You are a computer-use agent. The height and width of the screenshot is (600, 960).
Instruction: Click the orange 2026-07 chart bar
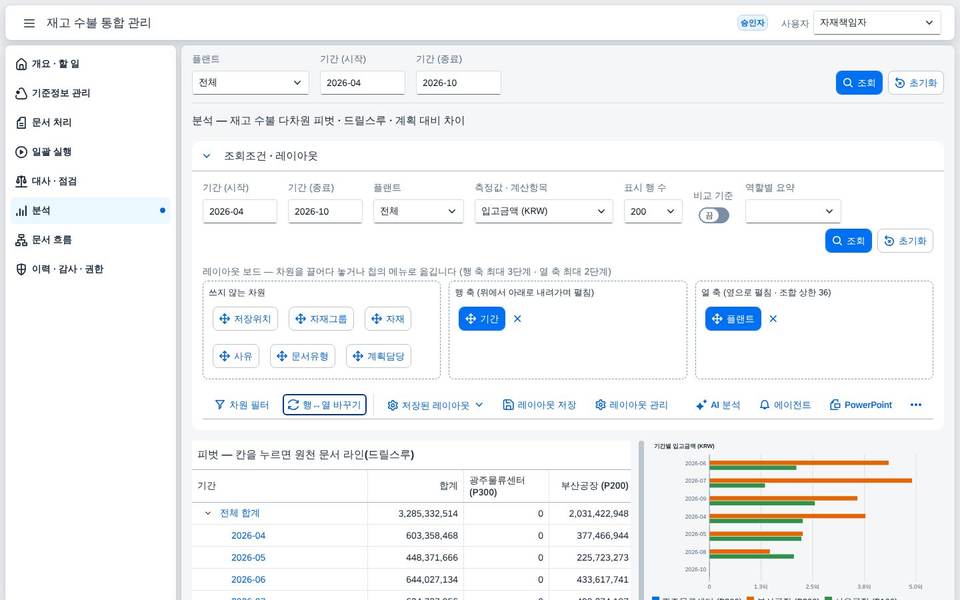[x=810, y=481]
